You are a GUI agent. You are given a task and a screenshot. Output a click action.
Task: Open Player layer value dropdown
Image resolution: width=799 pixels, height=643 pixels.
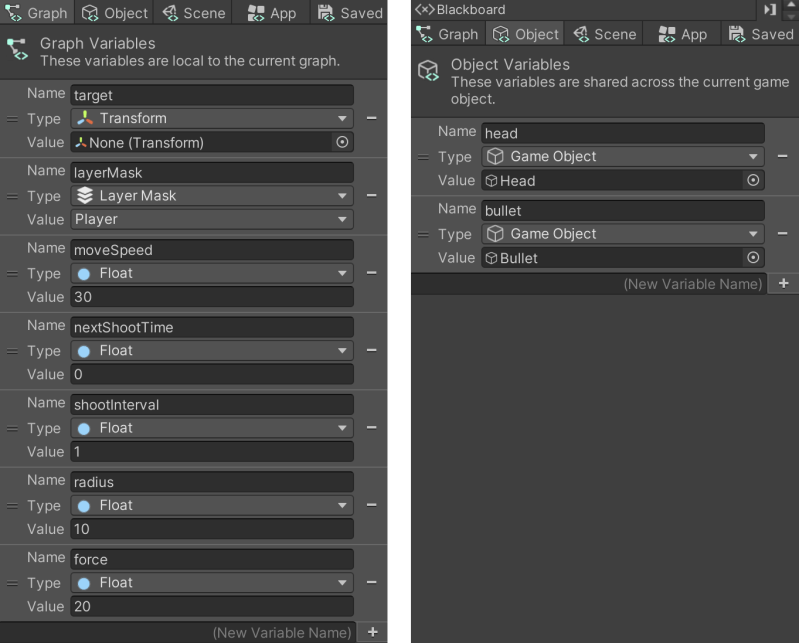211,219
